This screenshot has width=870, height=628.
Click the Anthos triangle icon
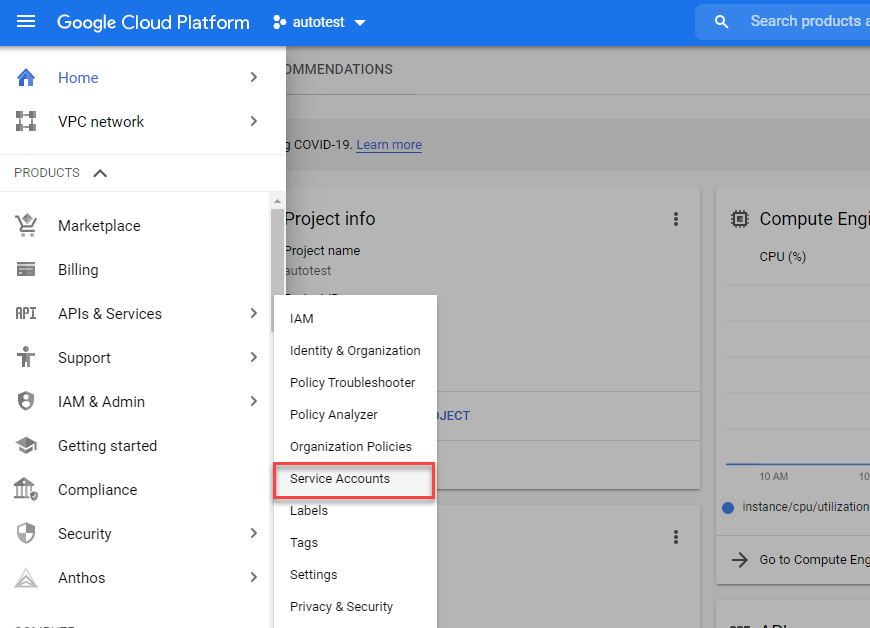[x=26, y=577]
